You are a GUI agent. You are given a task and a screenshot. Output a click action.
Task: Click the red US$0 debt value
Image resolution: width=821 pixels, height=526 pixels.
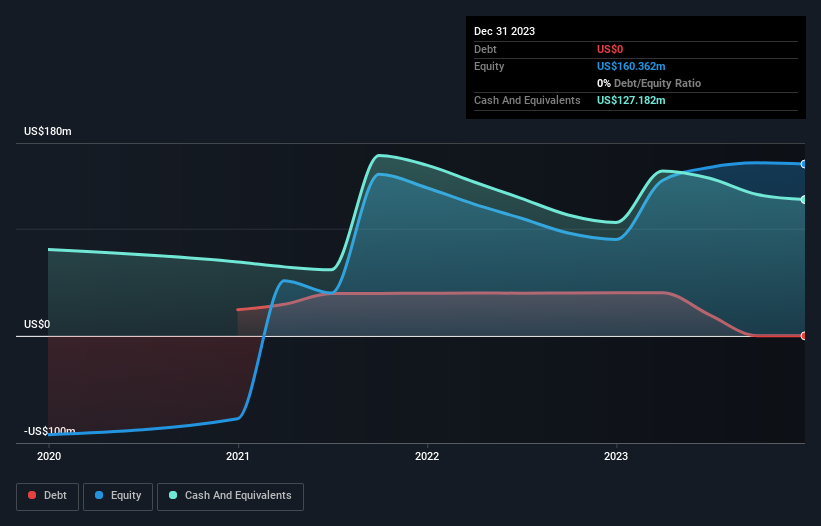coord(610,49)
